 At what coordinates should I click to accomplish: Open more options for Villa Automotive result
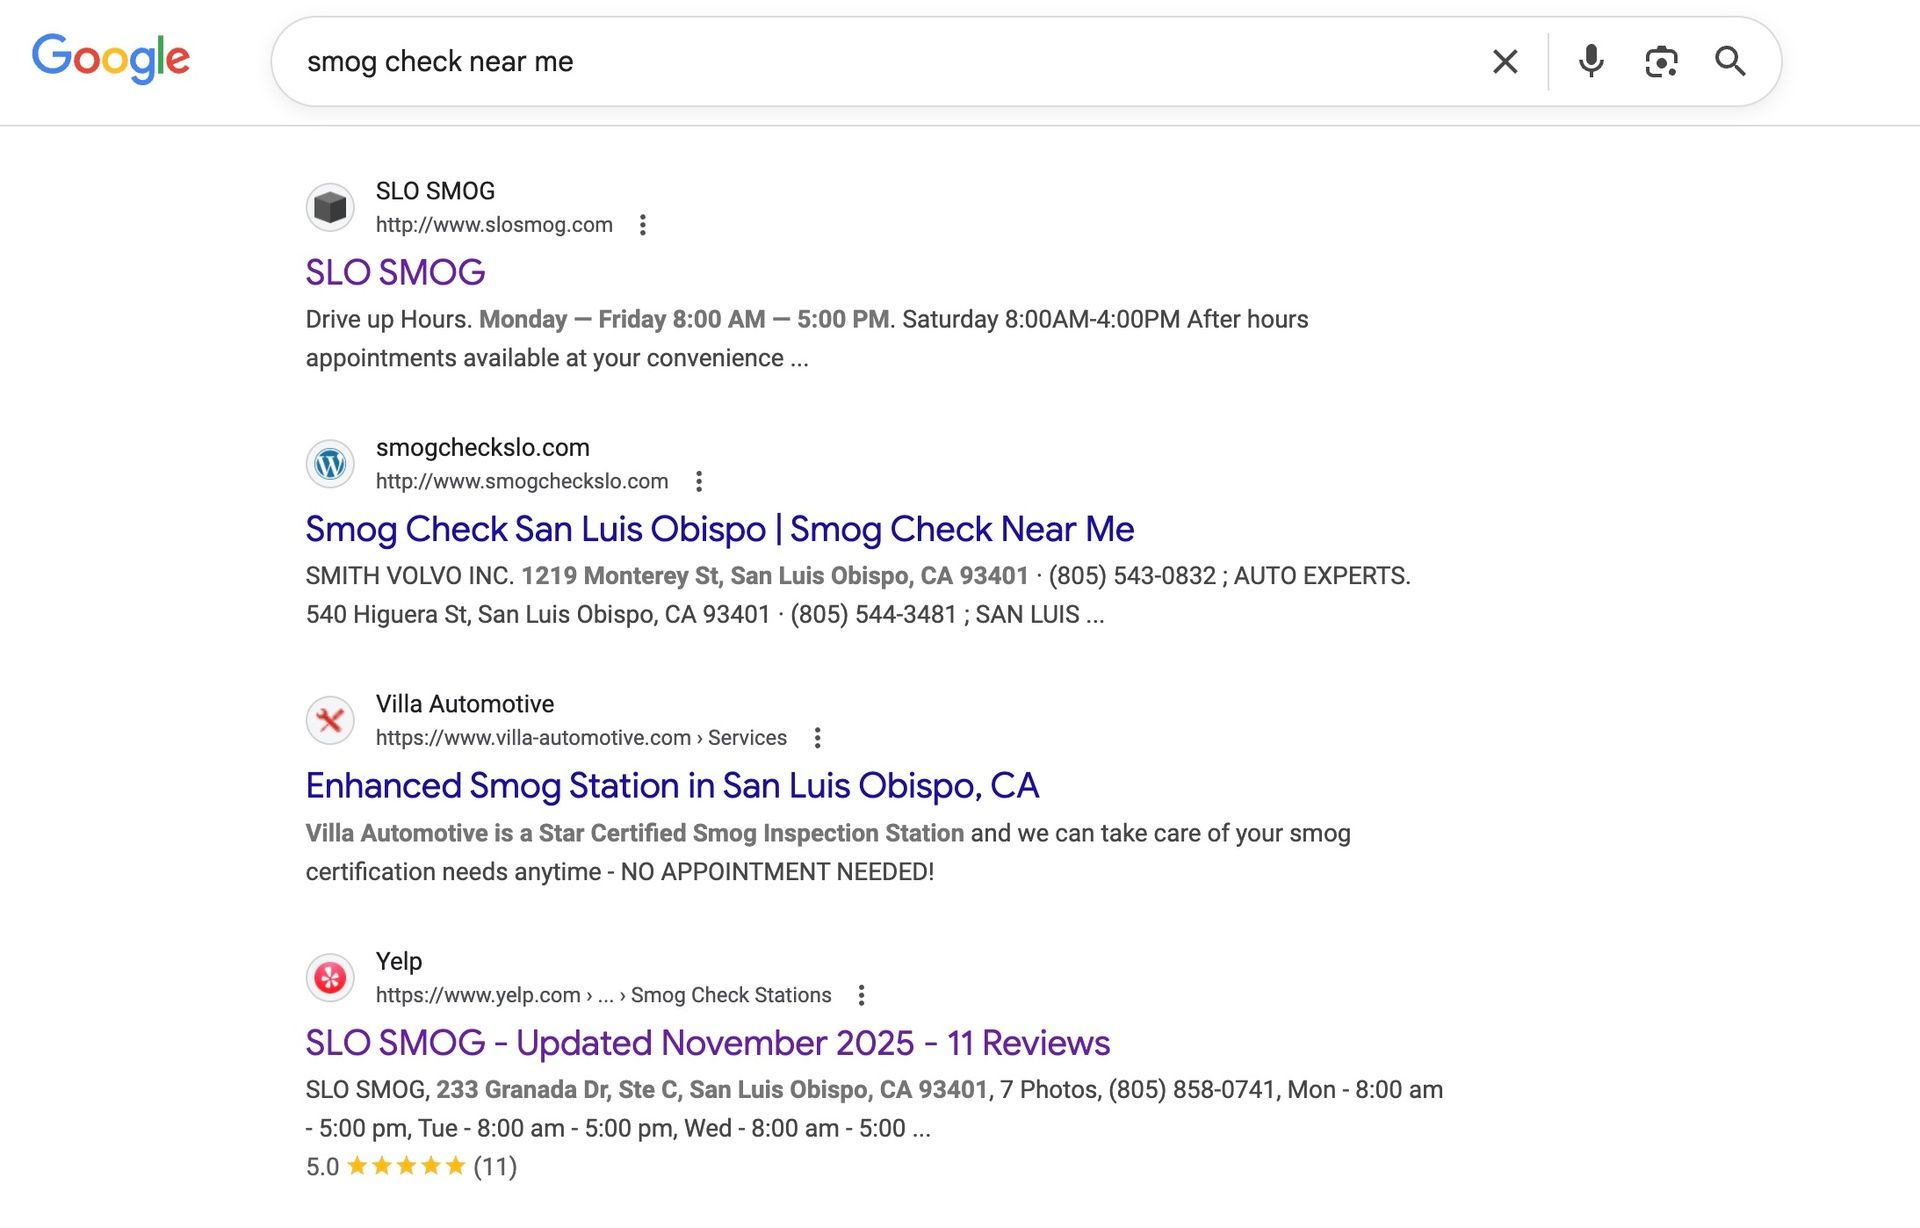coord(817,738)
